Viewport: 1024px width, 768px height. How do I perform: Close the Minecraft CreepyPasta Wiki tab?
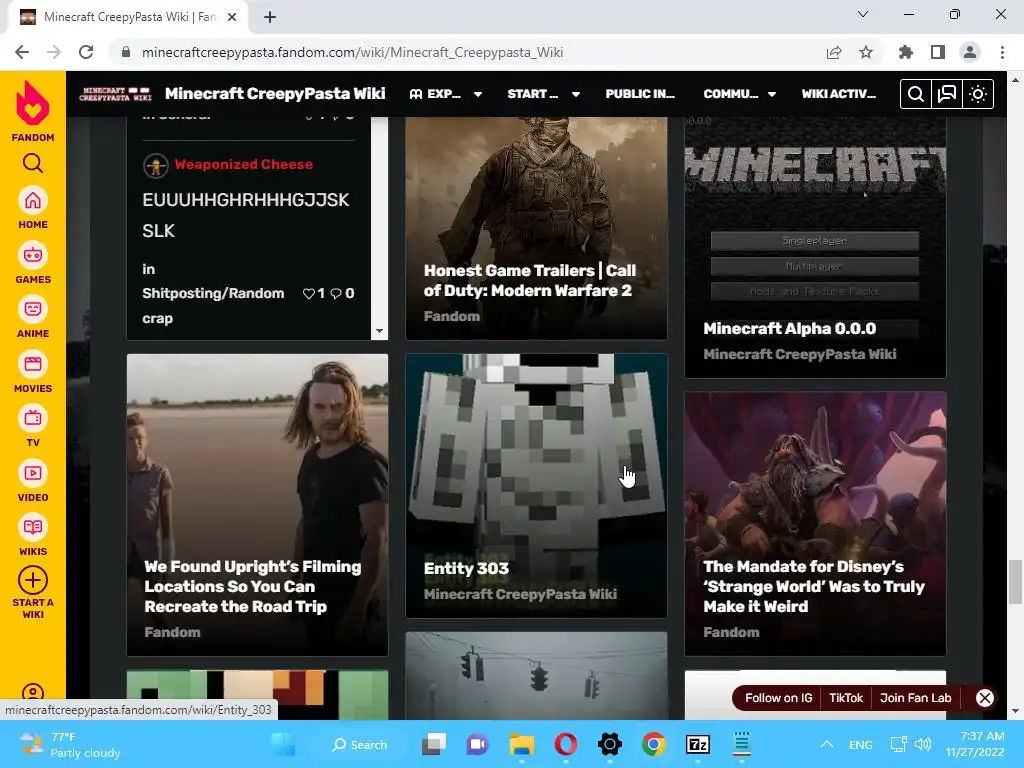pos(232,18)
